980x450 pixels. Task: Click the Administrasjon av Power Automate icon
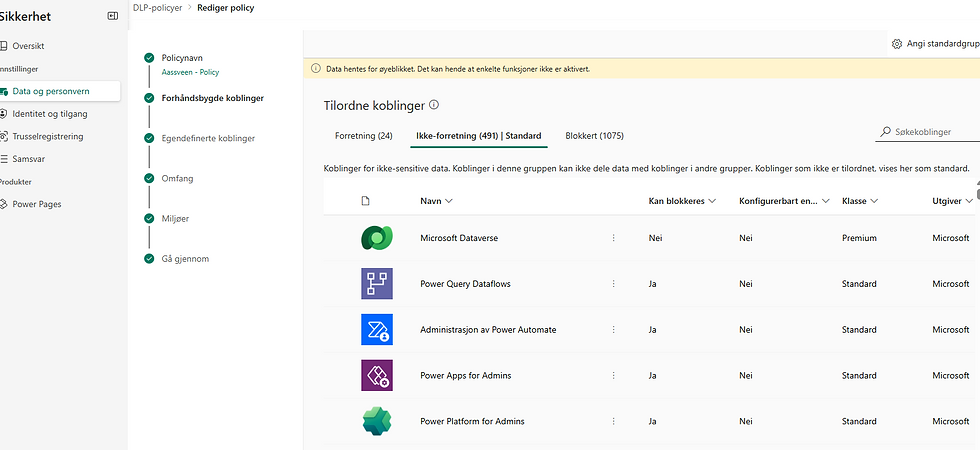377,329
